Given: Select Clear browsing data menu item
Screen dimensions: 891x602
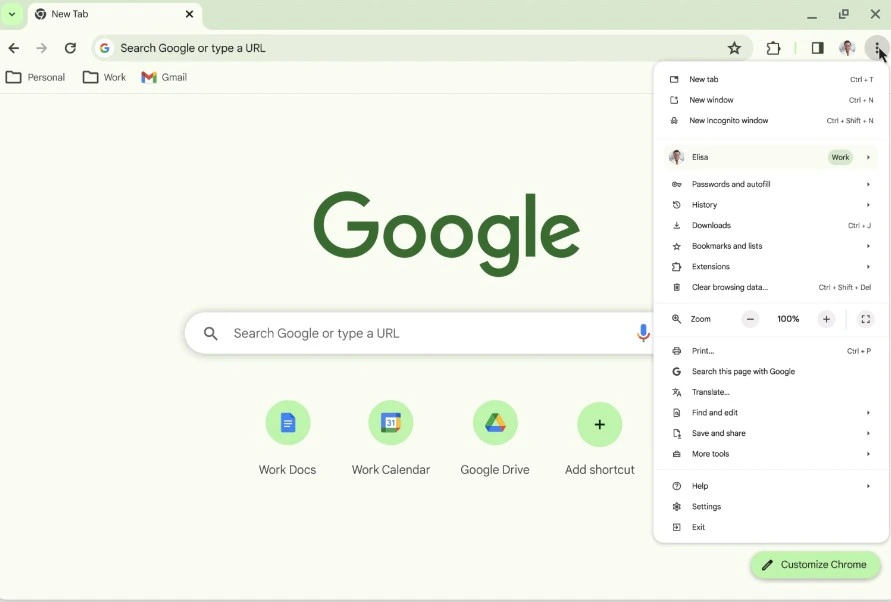Looking at the screenshot, I should [x=771, y=287].
